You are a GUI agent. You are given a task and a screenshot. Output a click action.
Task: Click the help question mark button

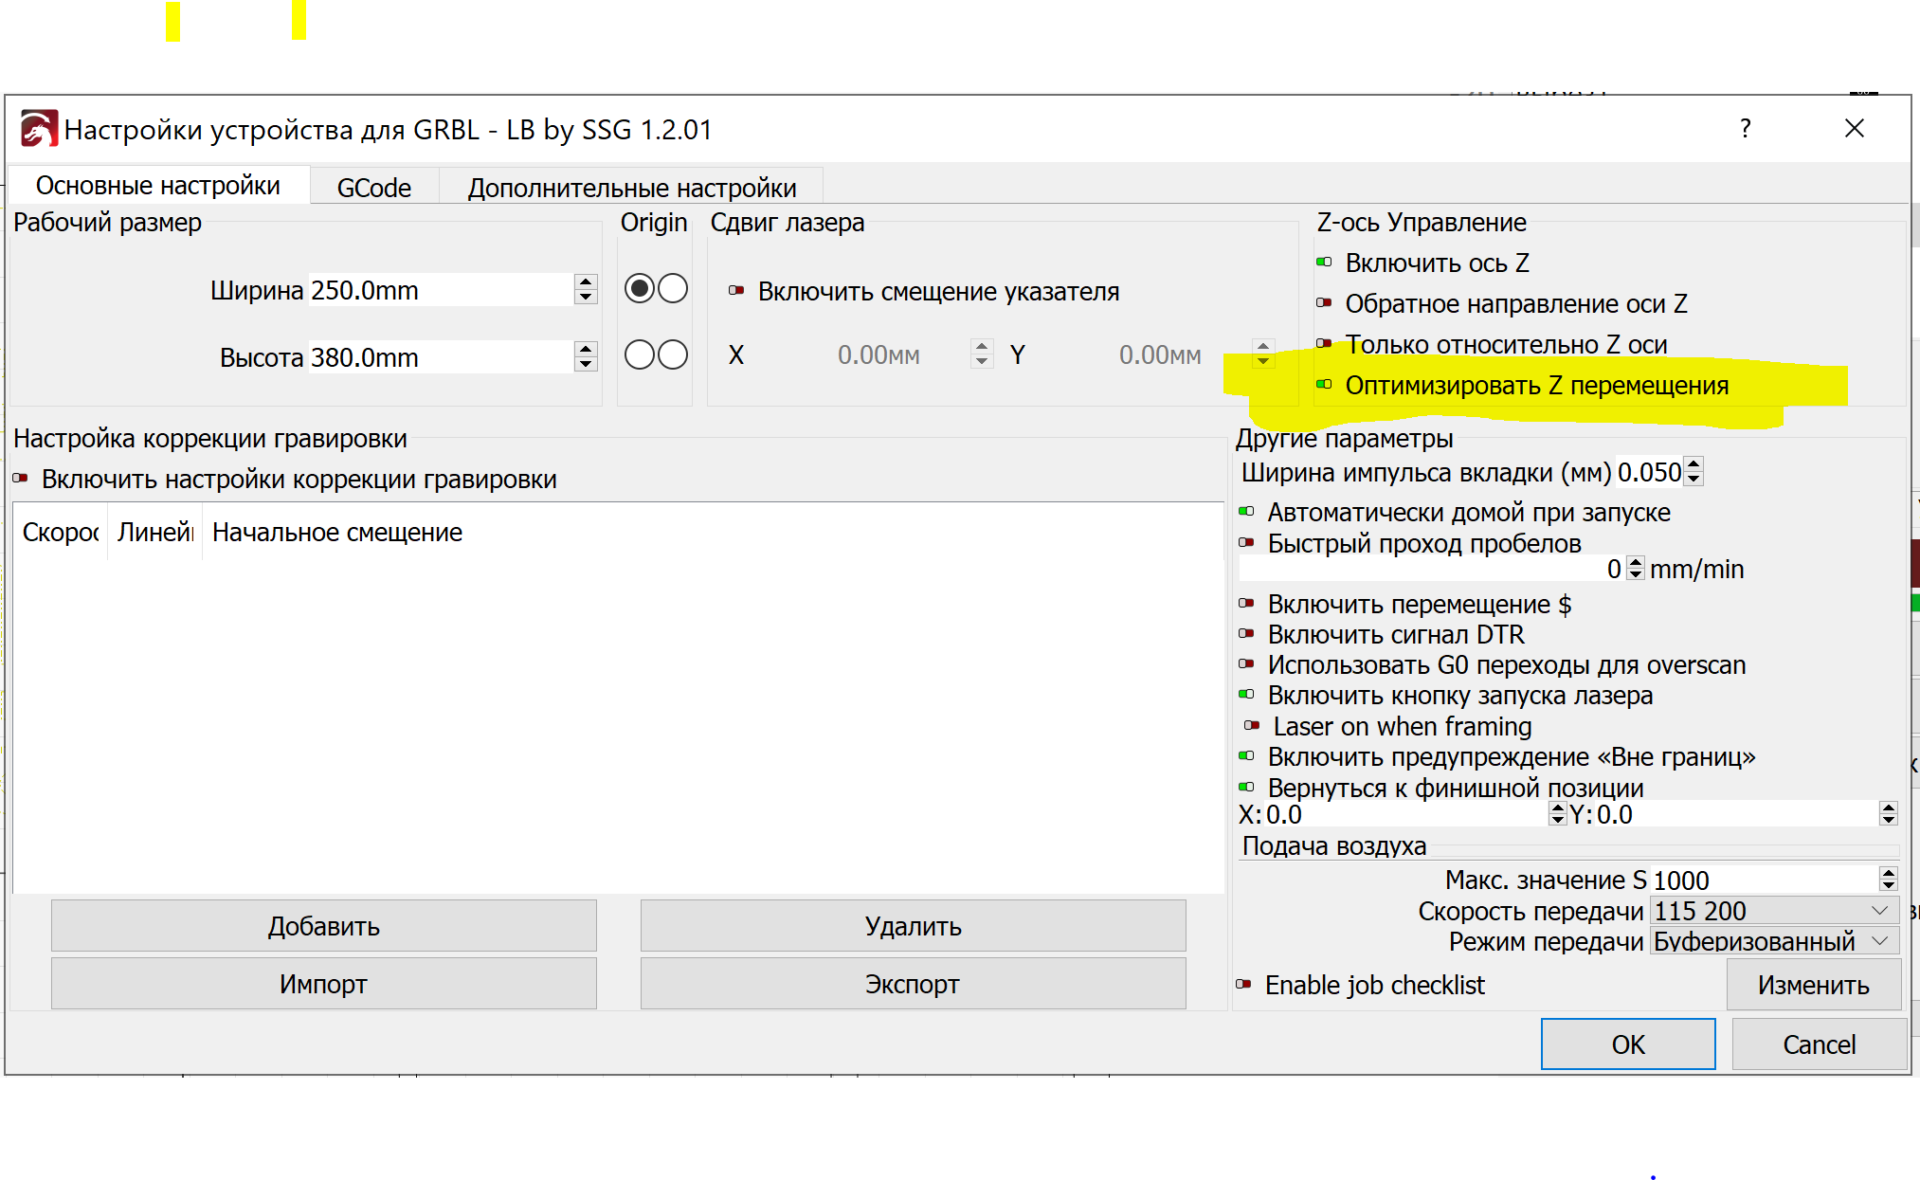tap(1745, 129)
